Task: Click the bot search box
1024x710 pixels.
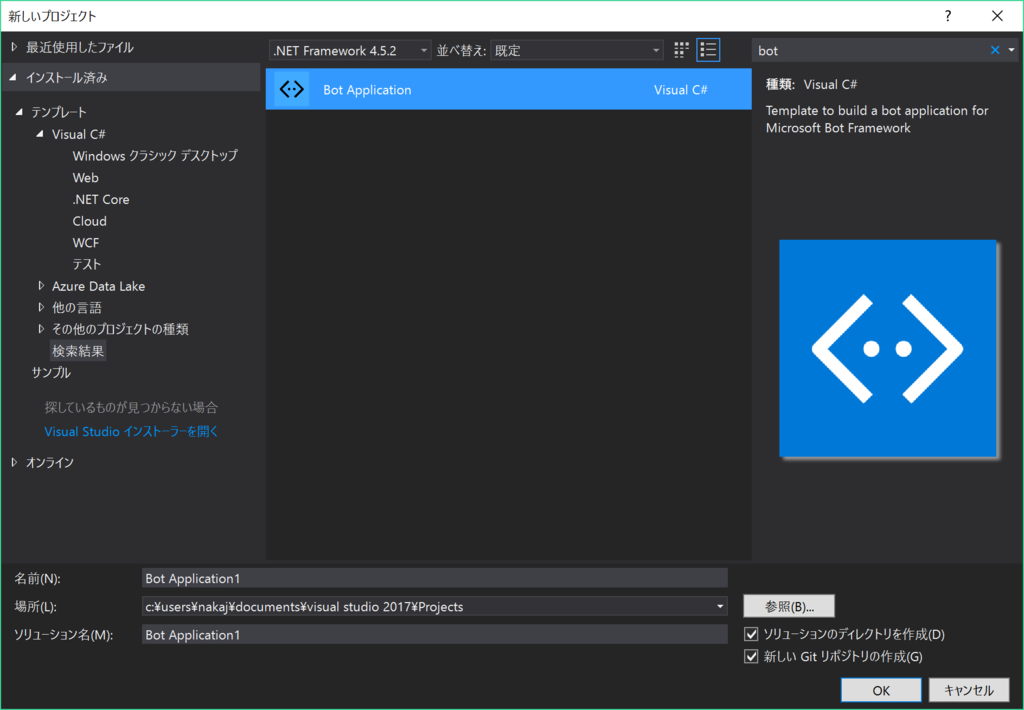Action: click(871, 50)
